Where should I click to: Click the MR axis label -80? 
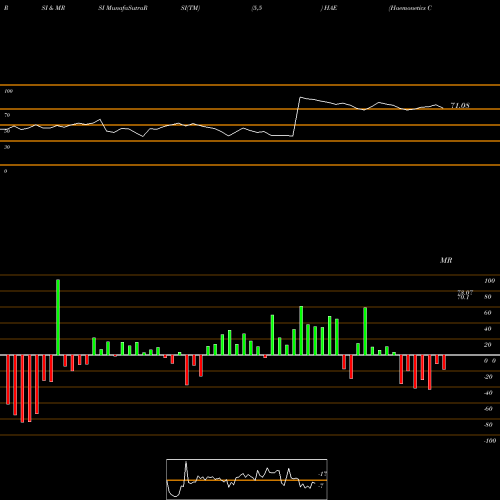pos(488,425)
